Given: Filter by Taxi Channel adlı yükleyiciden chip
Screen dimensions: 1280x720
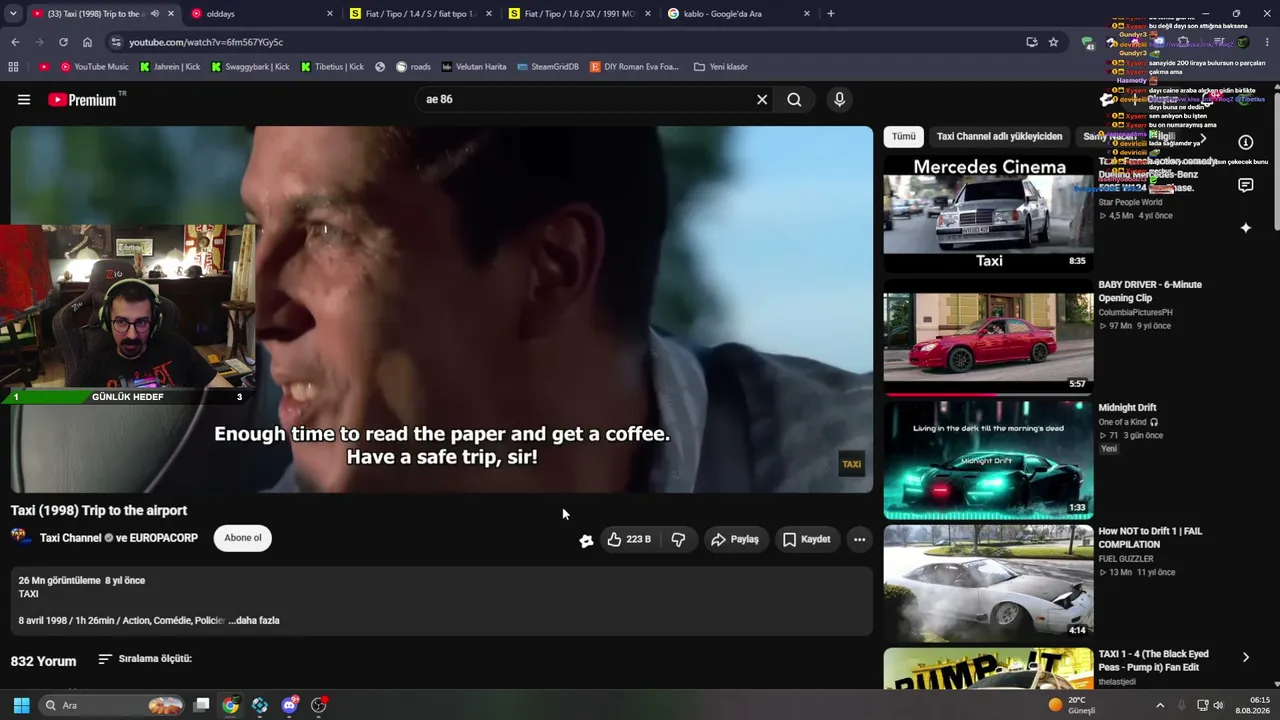Looking at the screenshot, I should coord(999,136).
